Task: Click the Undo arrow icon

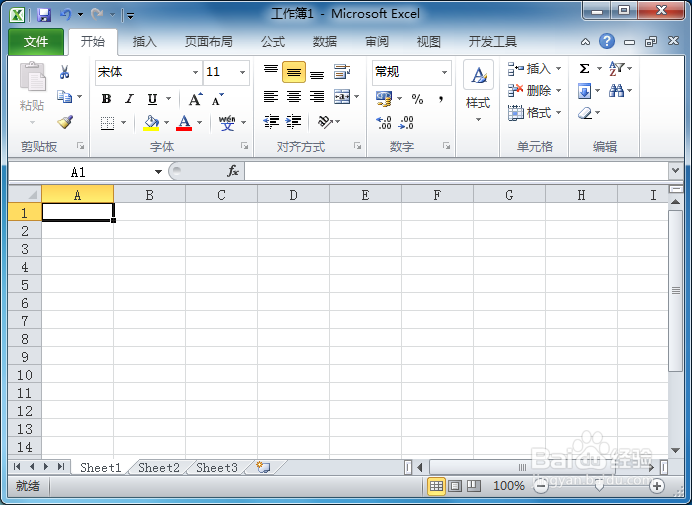Action: point(66,15)
